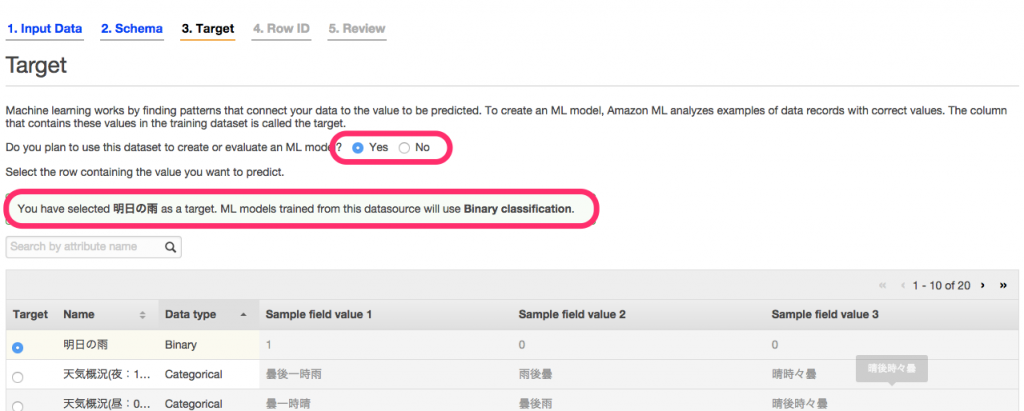The width and height of the screenshot is (1024, 411).
Task: Jump to first page double arrow
Action: point(883,286)
